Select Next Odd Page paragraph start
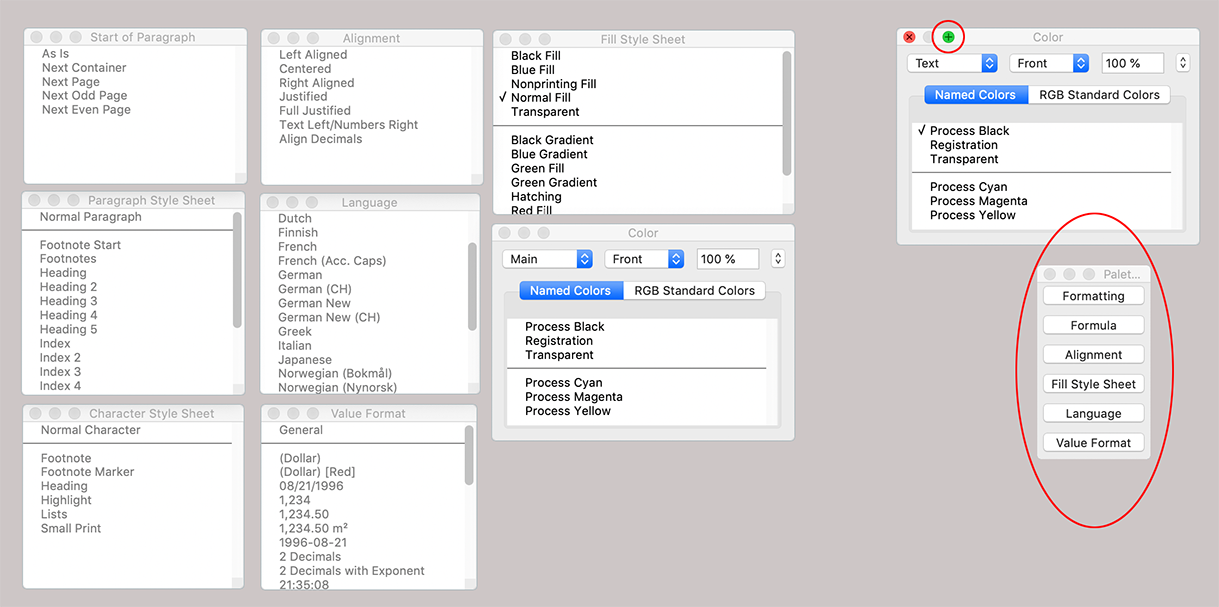The width and height of the screenshot is (1219, 607). point(83,96)
